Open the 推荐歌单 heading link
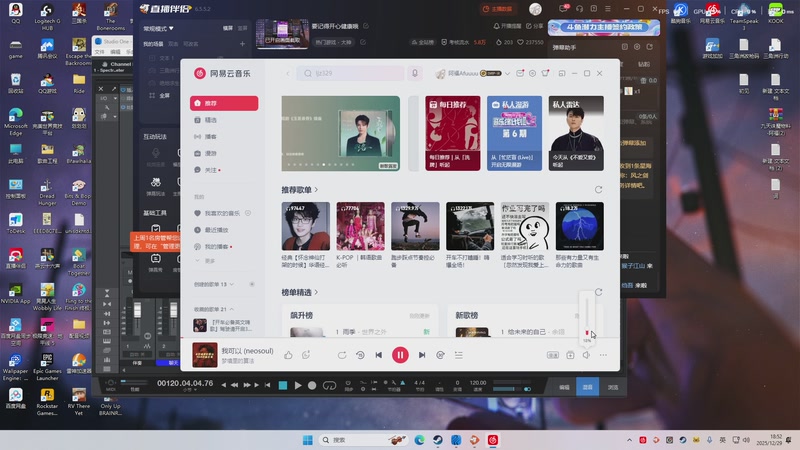The width and height of the screenshot is (800, 450). coord(299,190)
